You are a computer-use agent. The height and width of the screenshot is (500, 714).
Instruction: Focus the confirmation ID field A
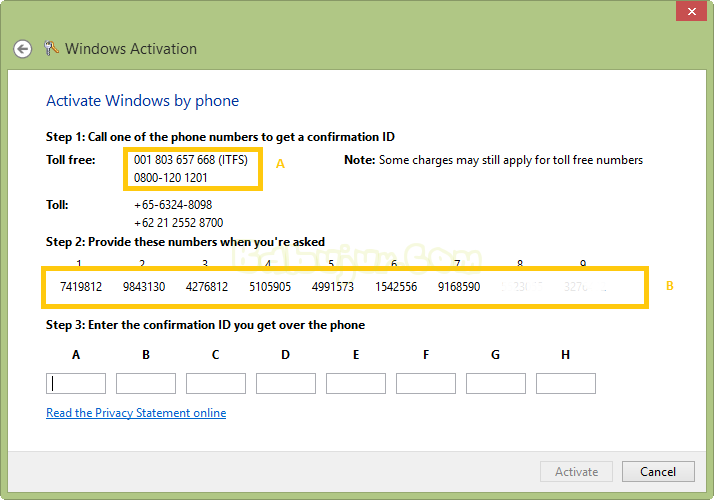pyautogui.click(x=76, y=383)
